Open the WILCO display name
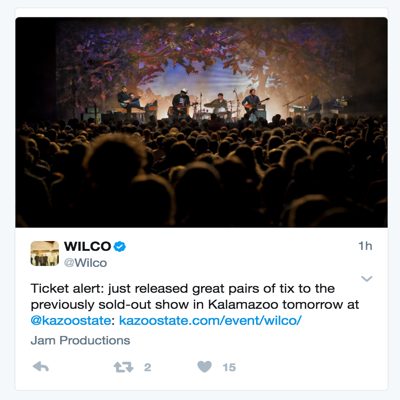Screen dimensions: 400x400 click(87, 246)
